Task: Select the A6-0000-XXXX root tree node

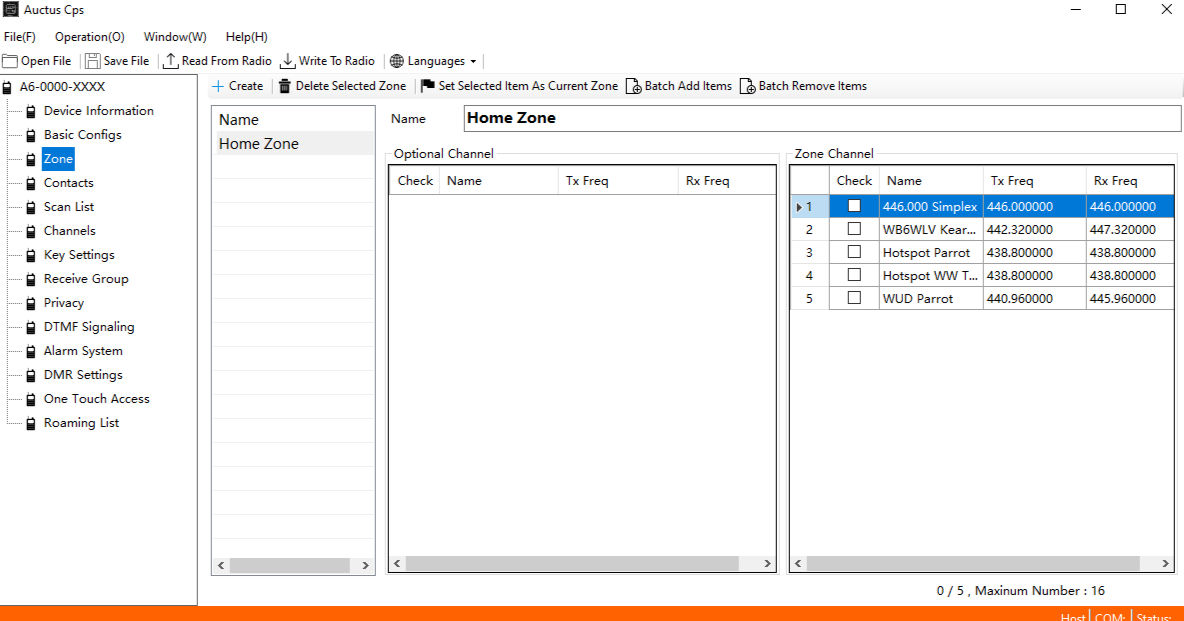Action: pyautogui.click(x=62, y=87)
